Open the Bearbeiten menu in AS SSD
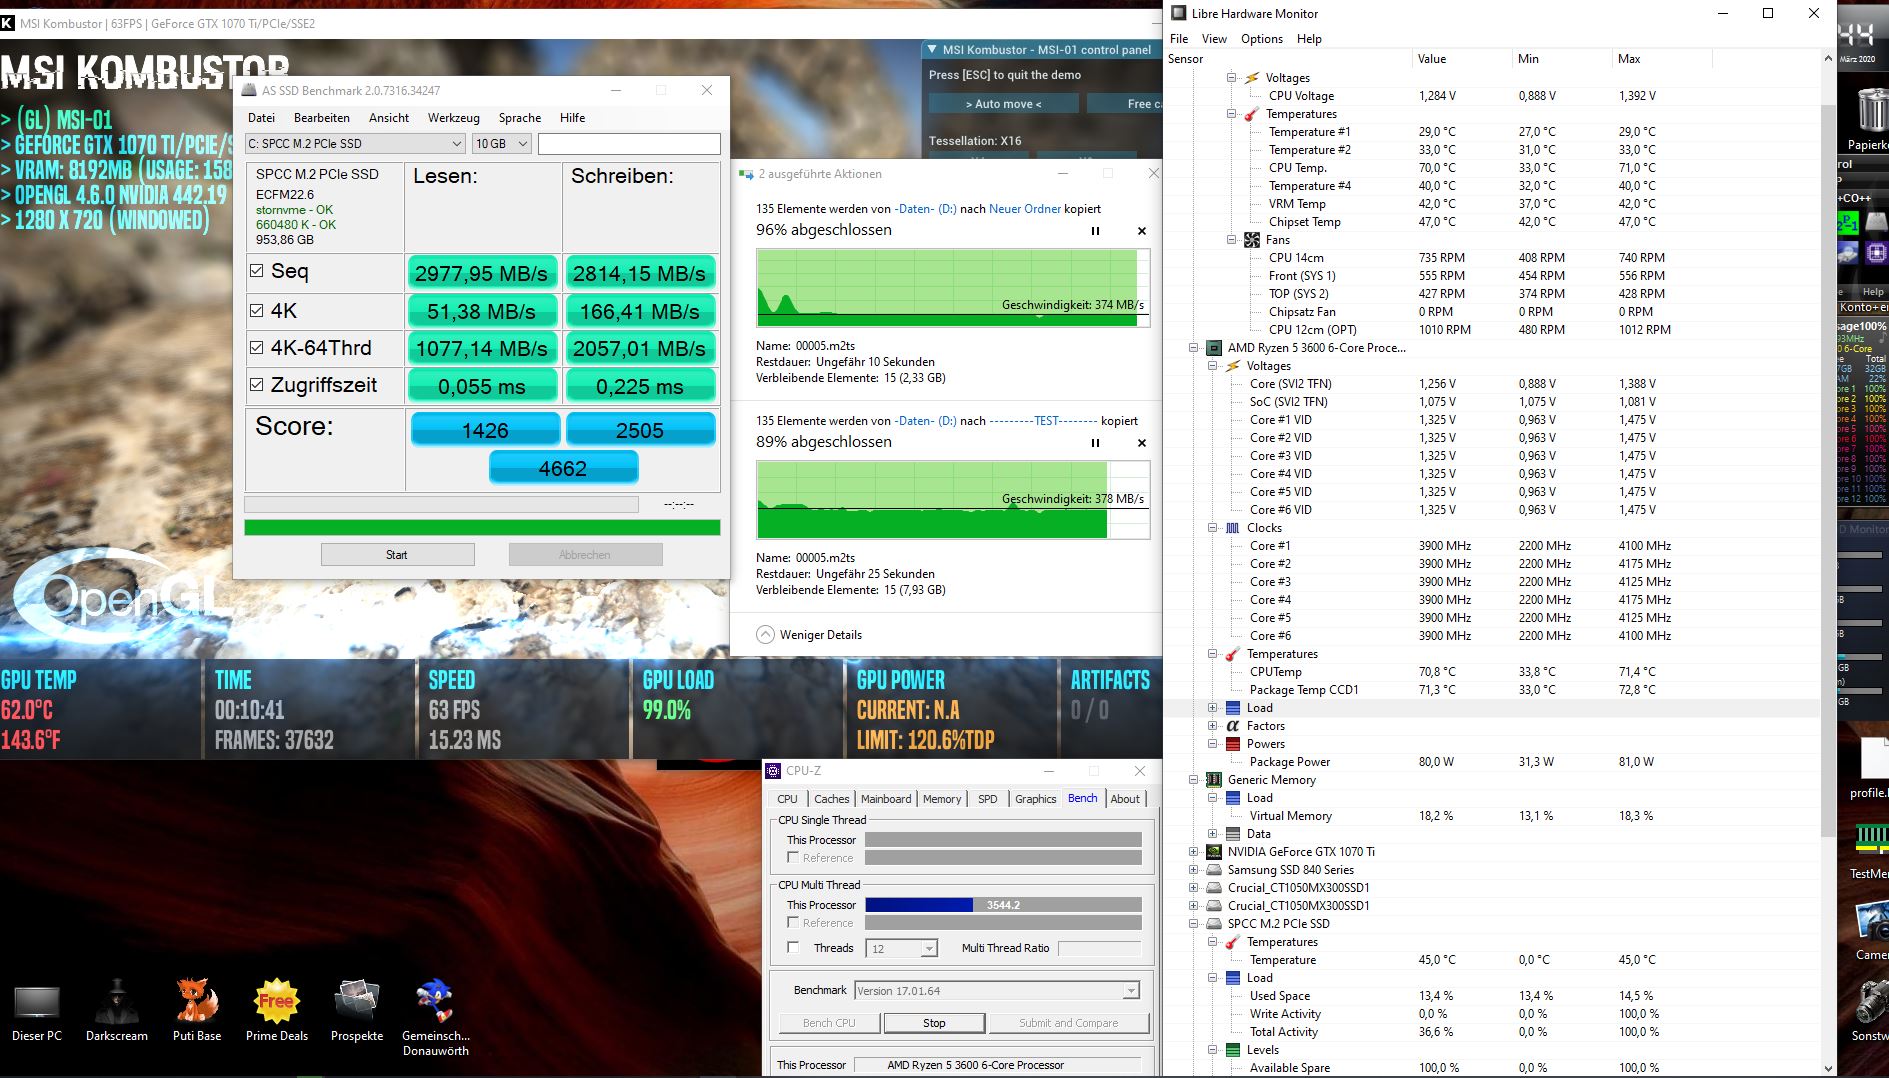 (322, 118)
